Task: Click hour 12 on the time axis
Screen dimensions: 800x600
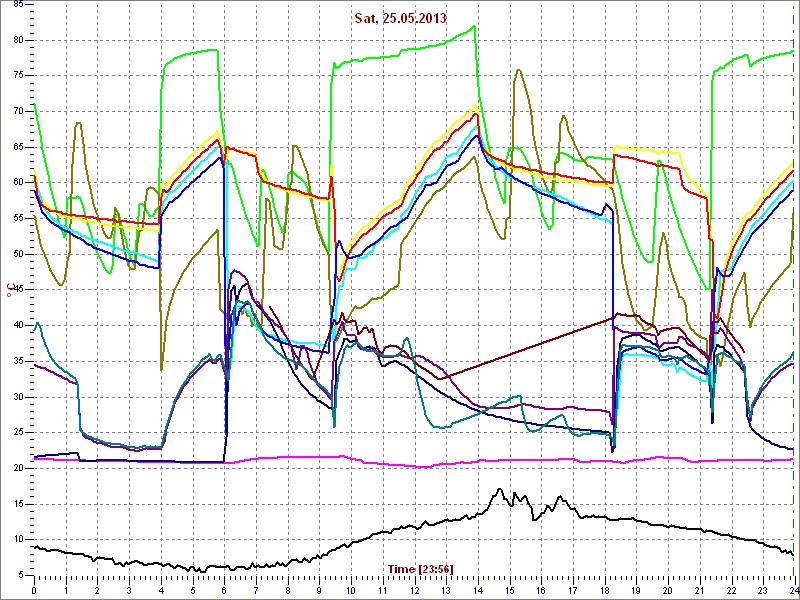Action: [x=414, y=590]
